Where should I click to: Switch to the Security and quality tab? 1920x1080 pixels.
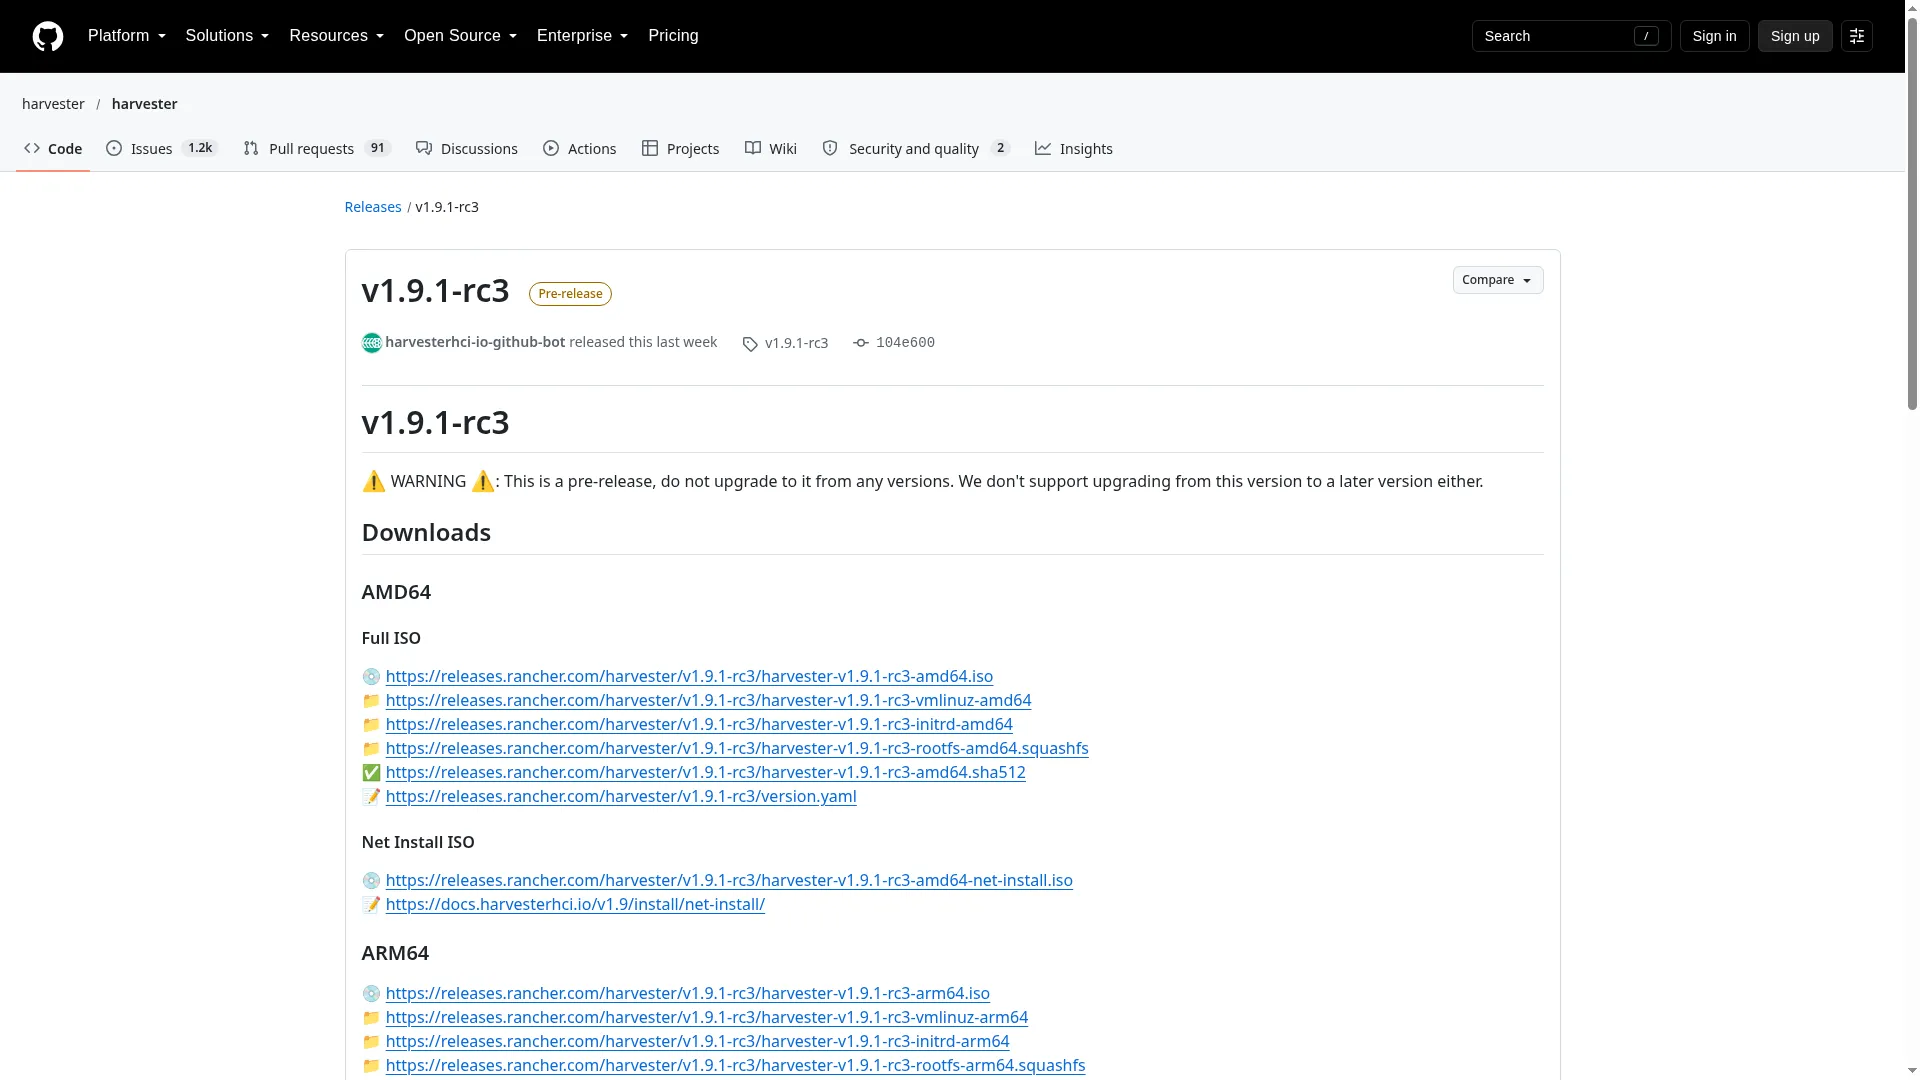[x=916, y=148]
